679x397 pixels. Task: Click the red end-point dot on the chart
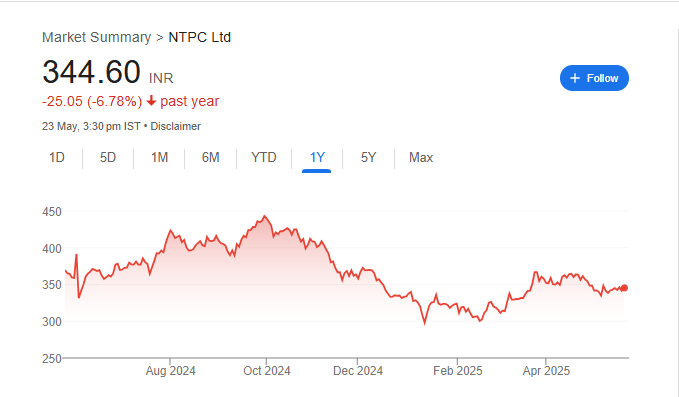(x=624, y=288)
